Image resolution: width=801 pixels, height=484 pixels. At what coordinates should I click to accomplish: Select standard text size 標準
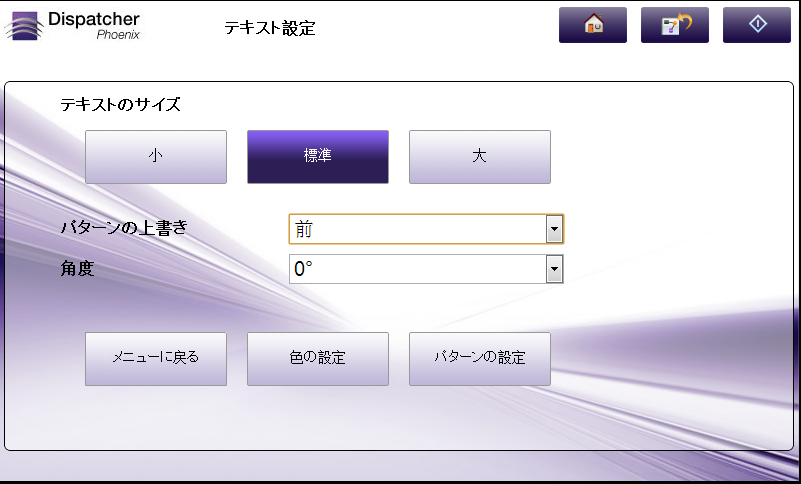pos(318,157)
